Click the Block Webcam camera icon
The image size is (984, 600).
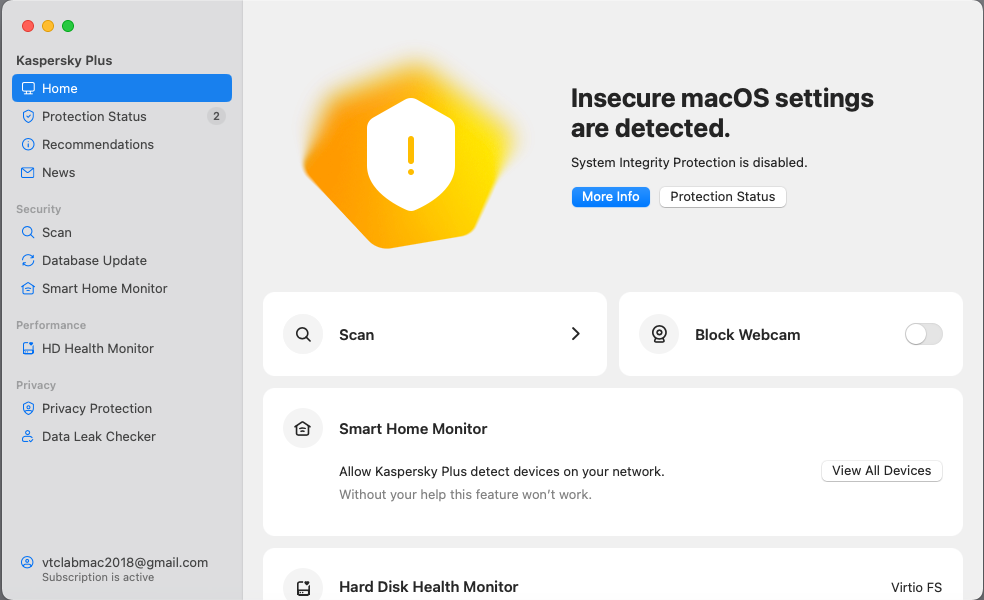[659, 334]
